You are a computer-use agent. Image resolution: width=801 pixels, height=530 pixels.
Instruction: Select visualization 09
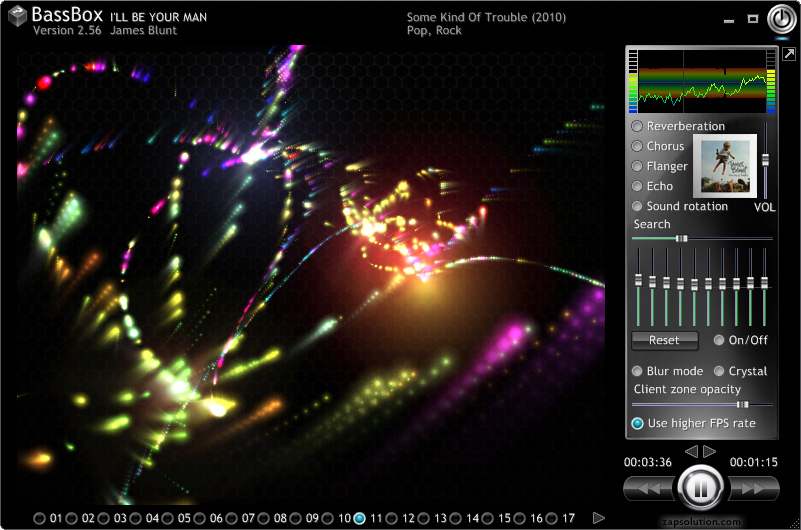[295, 518]
